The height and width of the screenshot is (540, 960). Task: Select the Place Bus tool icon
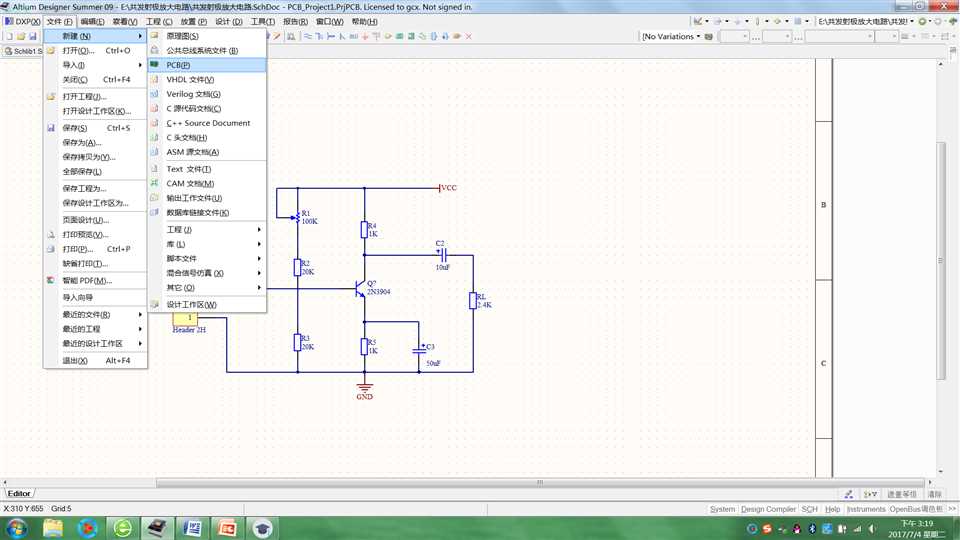click(319, 37)
